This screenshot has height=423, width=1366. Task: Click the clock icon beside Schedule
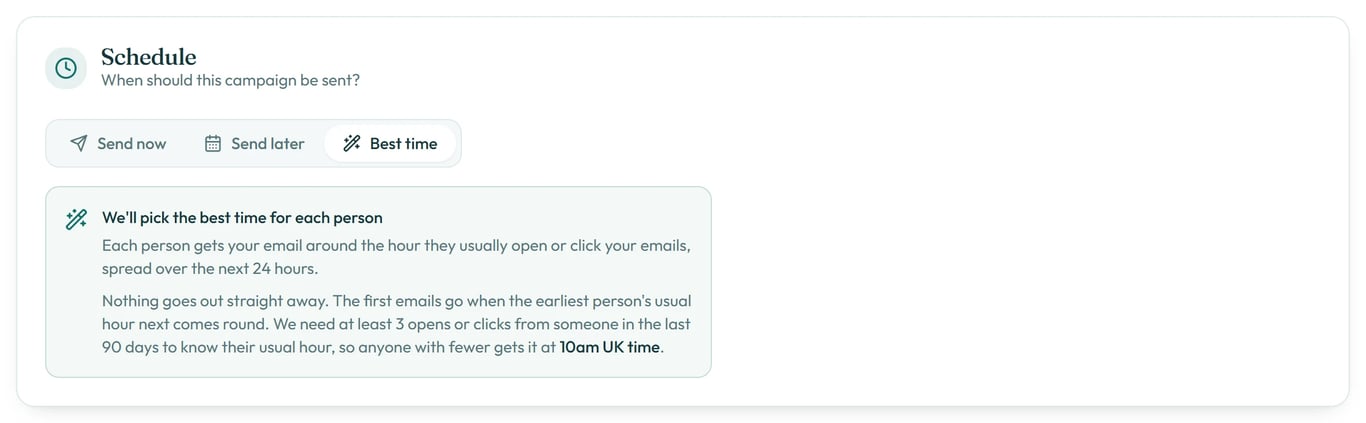coord(66,68)
